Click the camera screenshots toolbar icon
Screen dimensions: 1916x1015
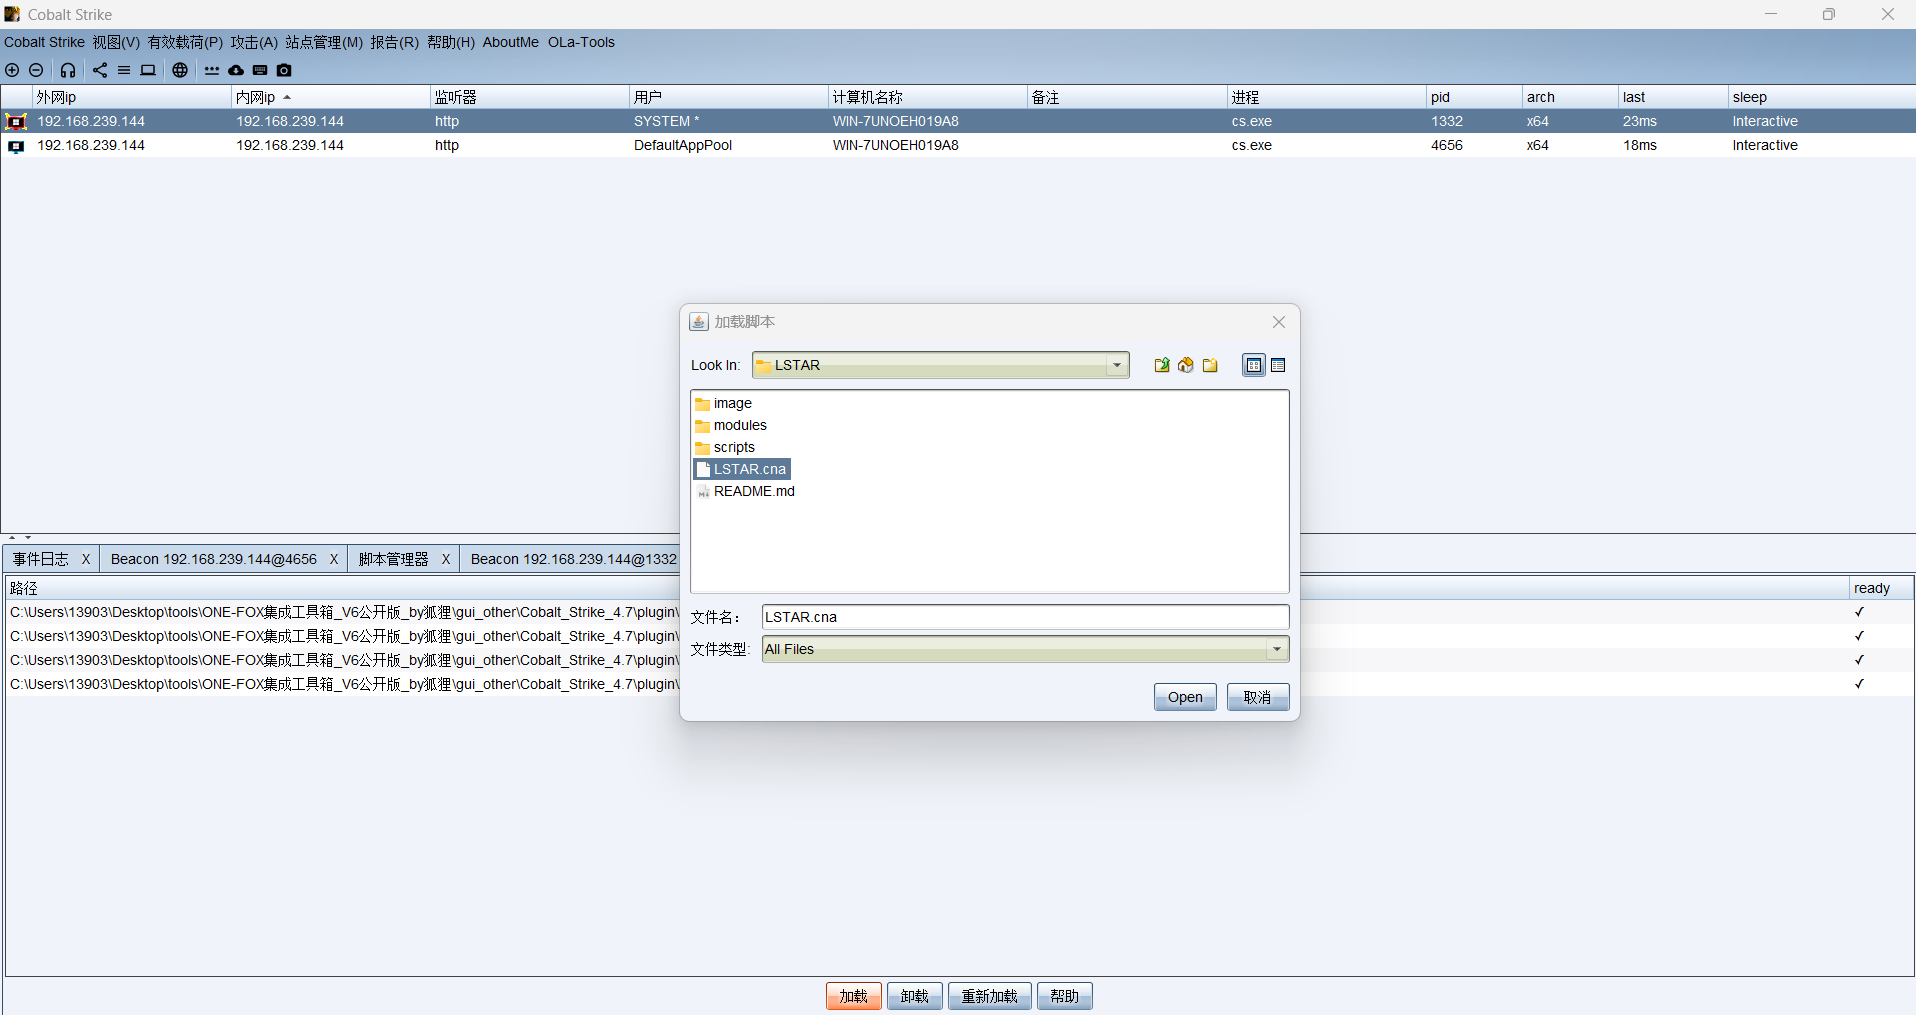coord(284,70)
